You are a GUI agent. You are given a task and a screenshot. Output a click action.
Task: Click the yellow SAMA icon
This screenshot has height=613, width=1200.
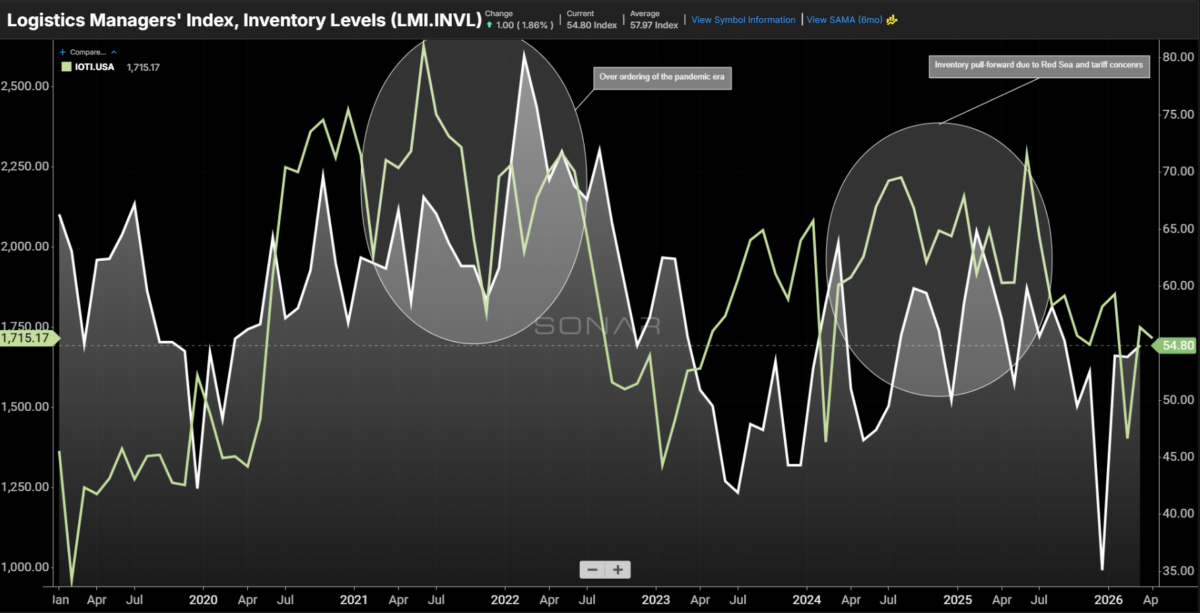click(891, 19)
